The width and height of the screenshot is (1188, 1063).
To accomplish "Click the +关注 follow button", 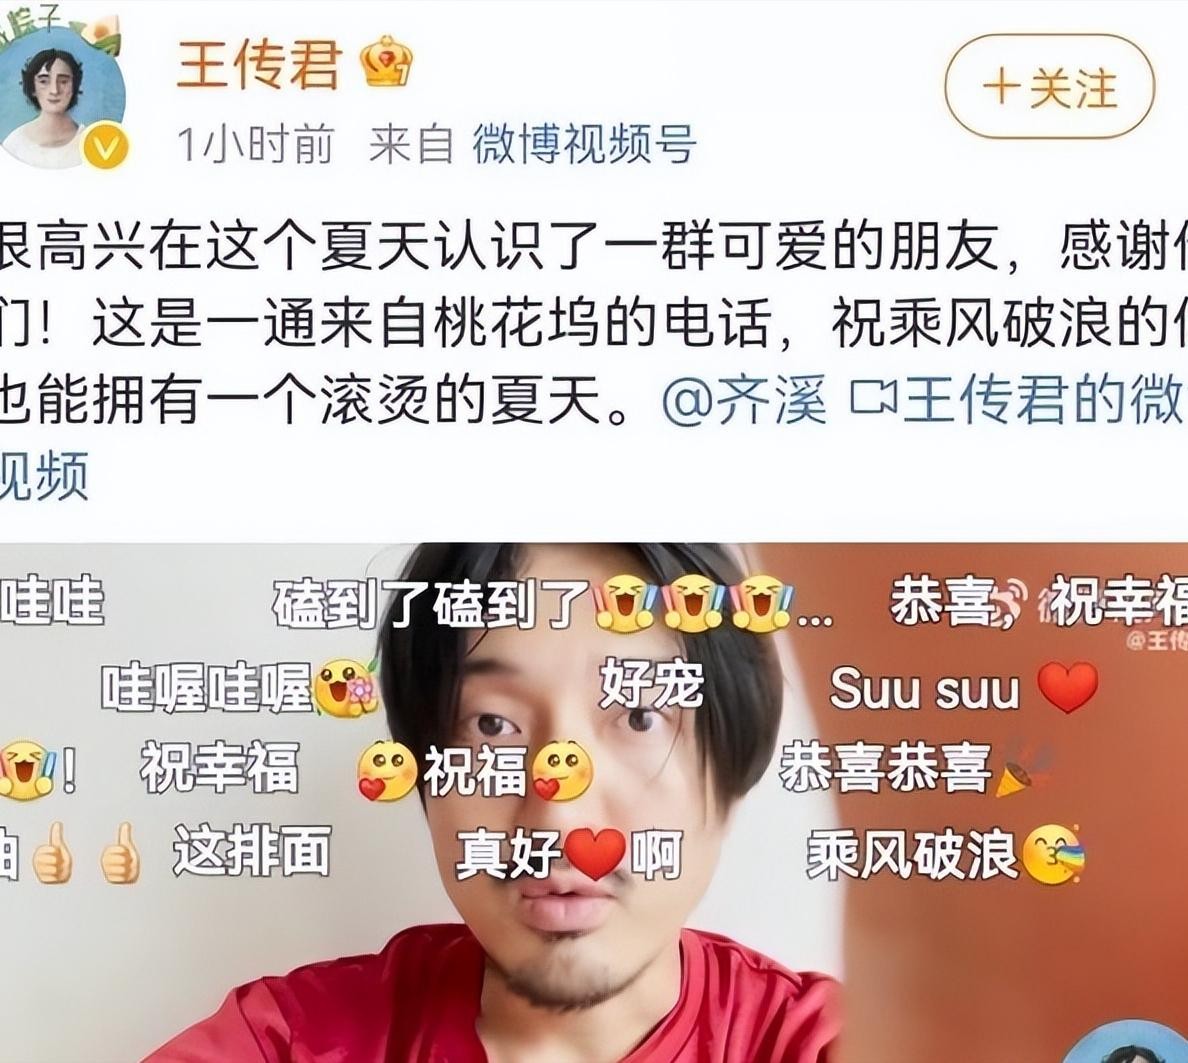I will [1049, 88].
